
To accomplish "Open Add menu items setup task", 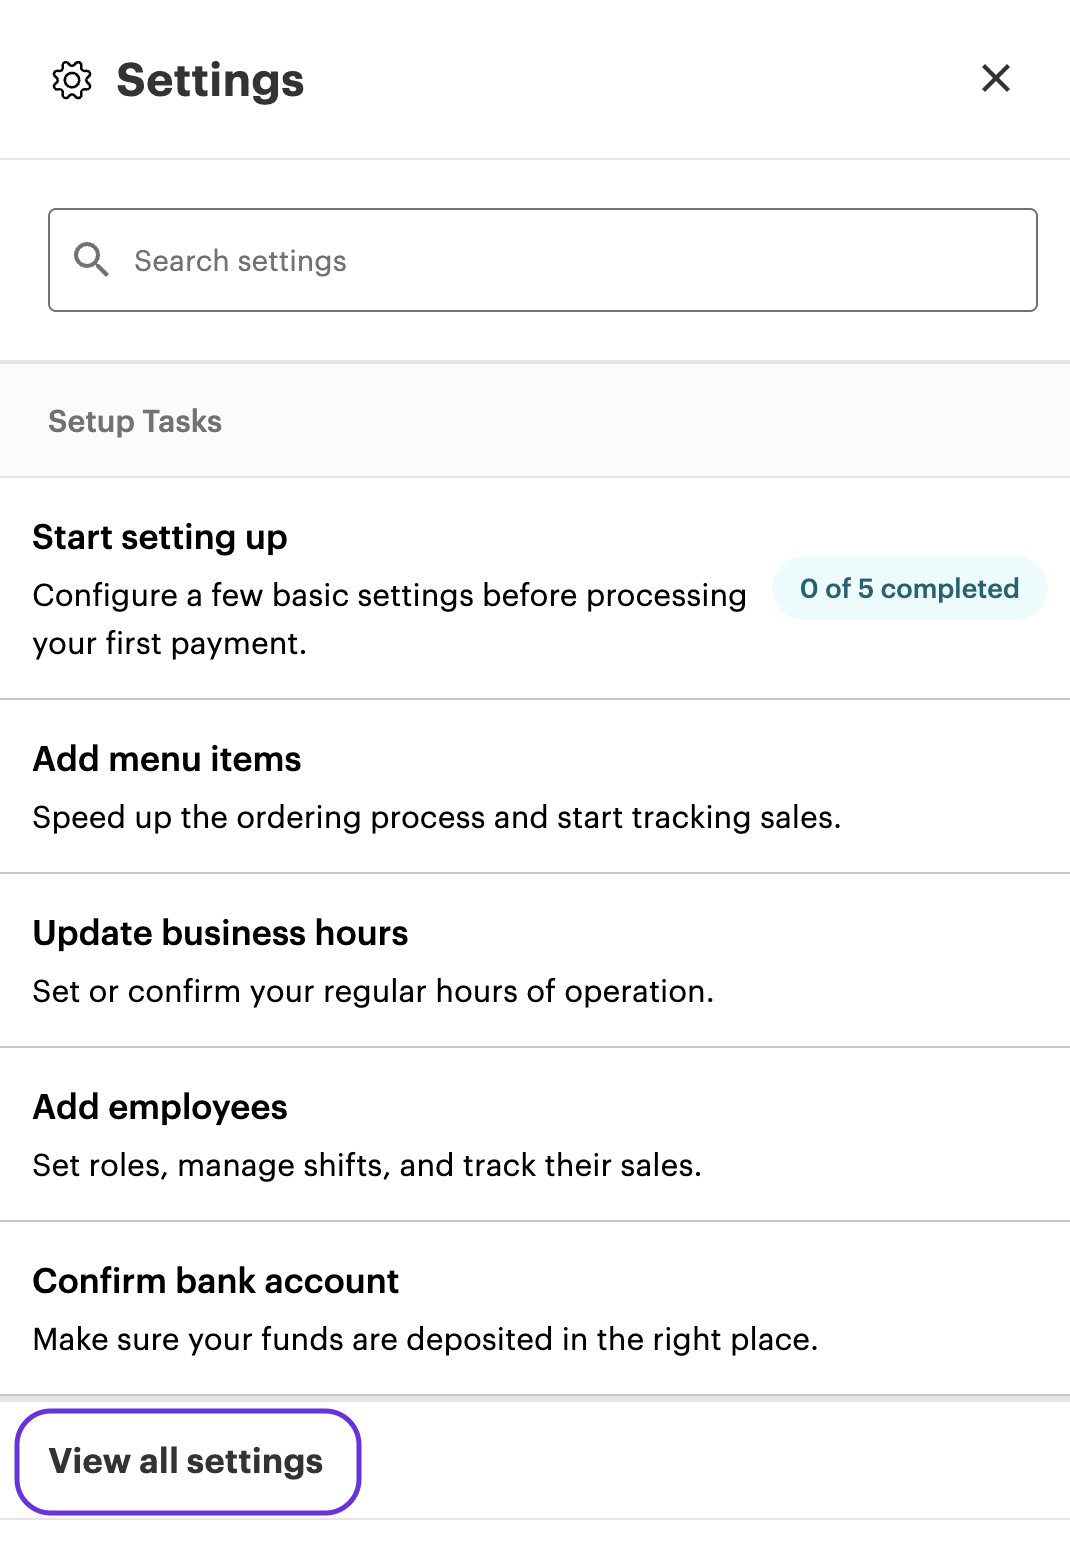I will click(167, 759).
